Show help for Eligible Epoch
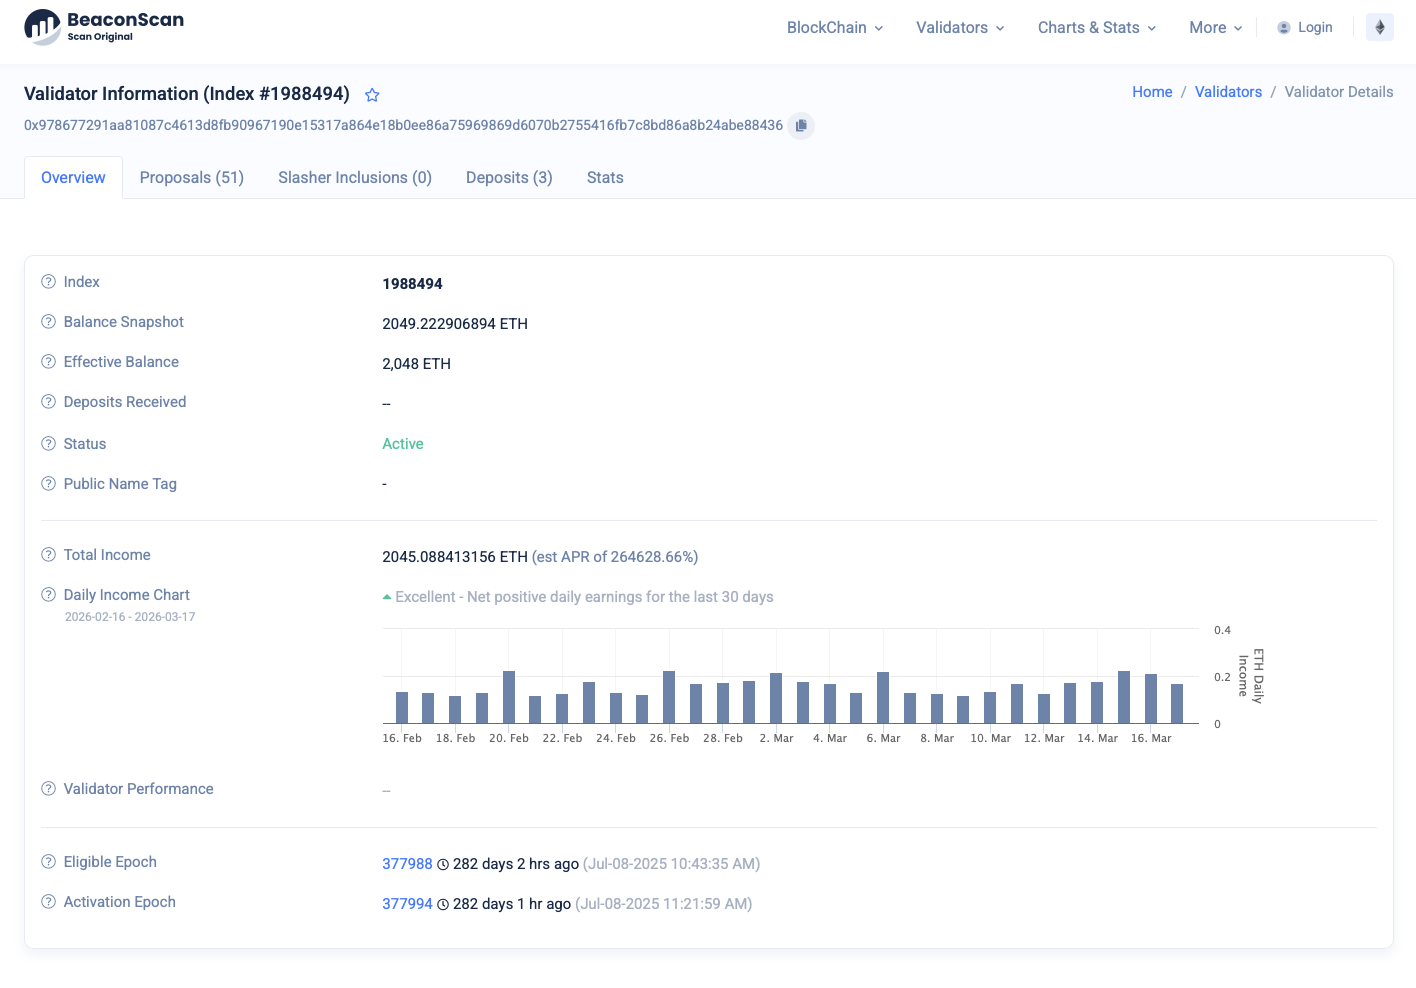Screen dimensions: 1416x988 pyautogui.click(x=48, y=862)
